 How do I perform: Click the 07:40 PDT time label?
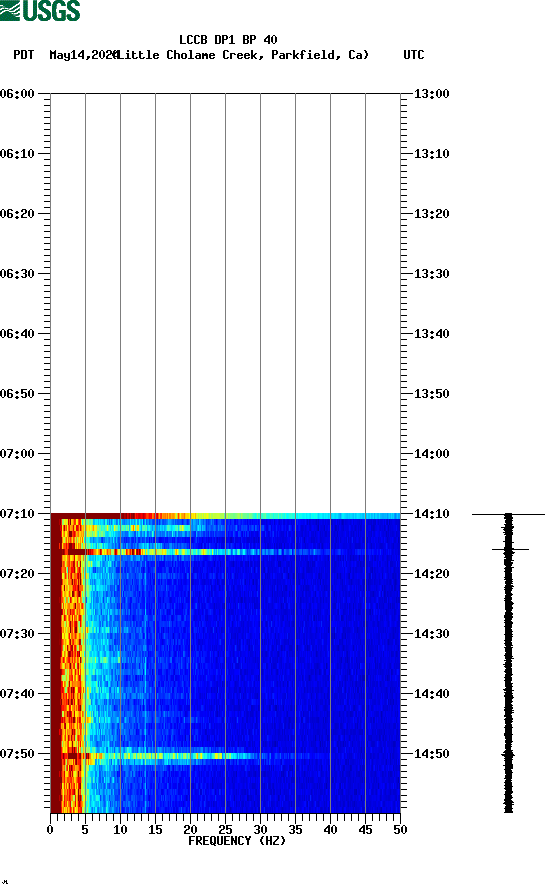point(17,694)
